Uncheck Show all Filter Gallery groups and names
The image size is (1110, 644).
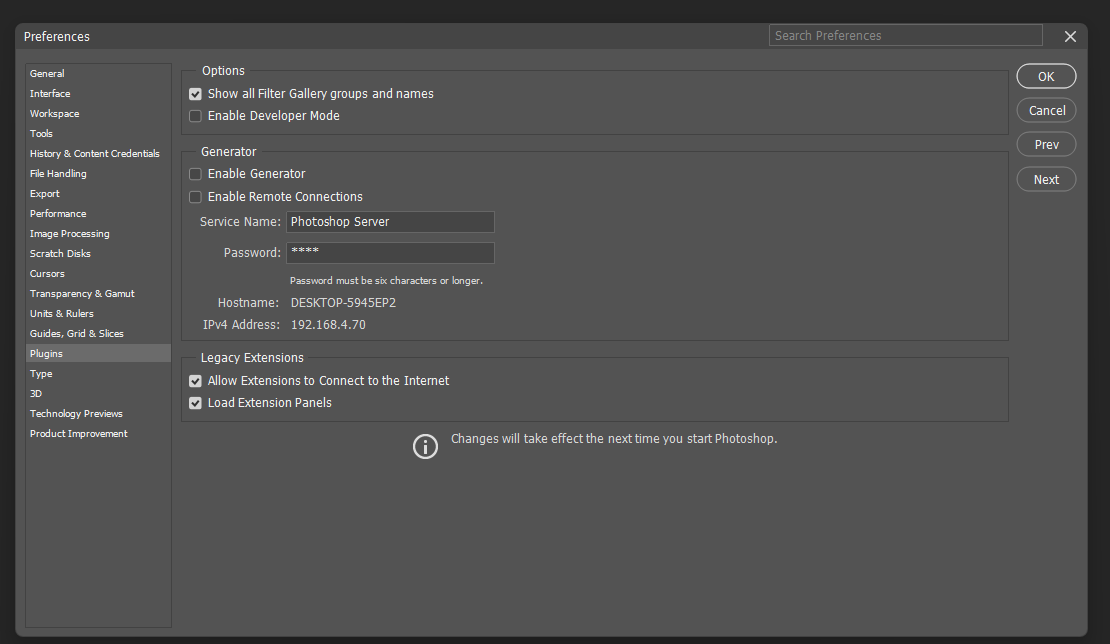[195, 93]
